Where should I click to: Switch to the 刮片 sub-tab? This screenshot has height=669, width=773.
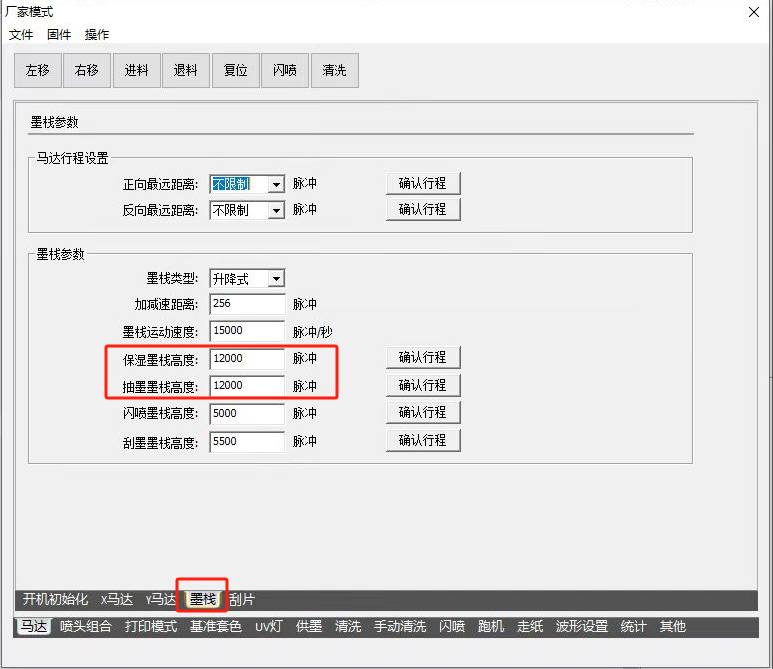click(x=242, y=600)
